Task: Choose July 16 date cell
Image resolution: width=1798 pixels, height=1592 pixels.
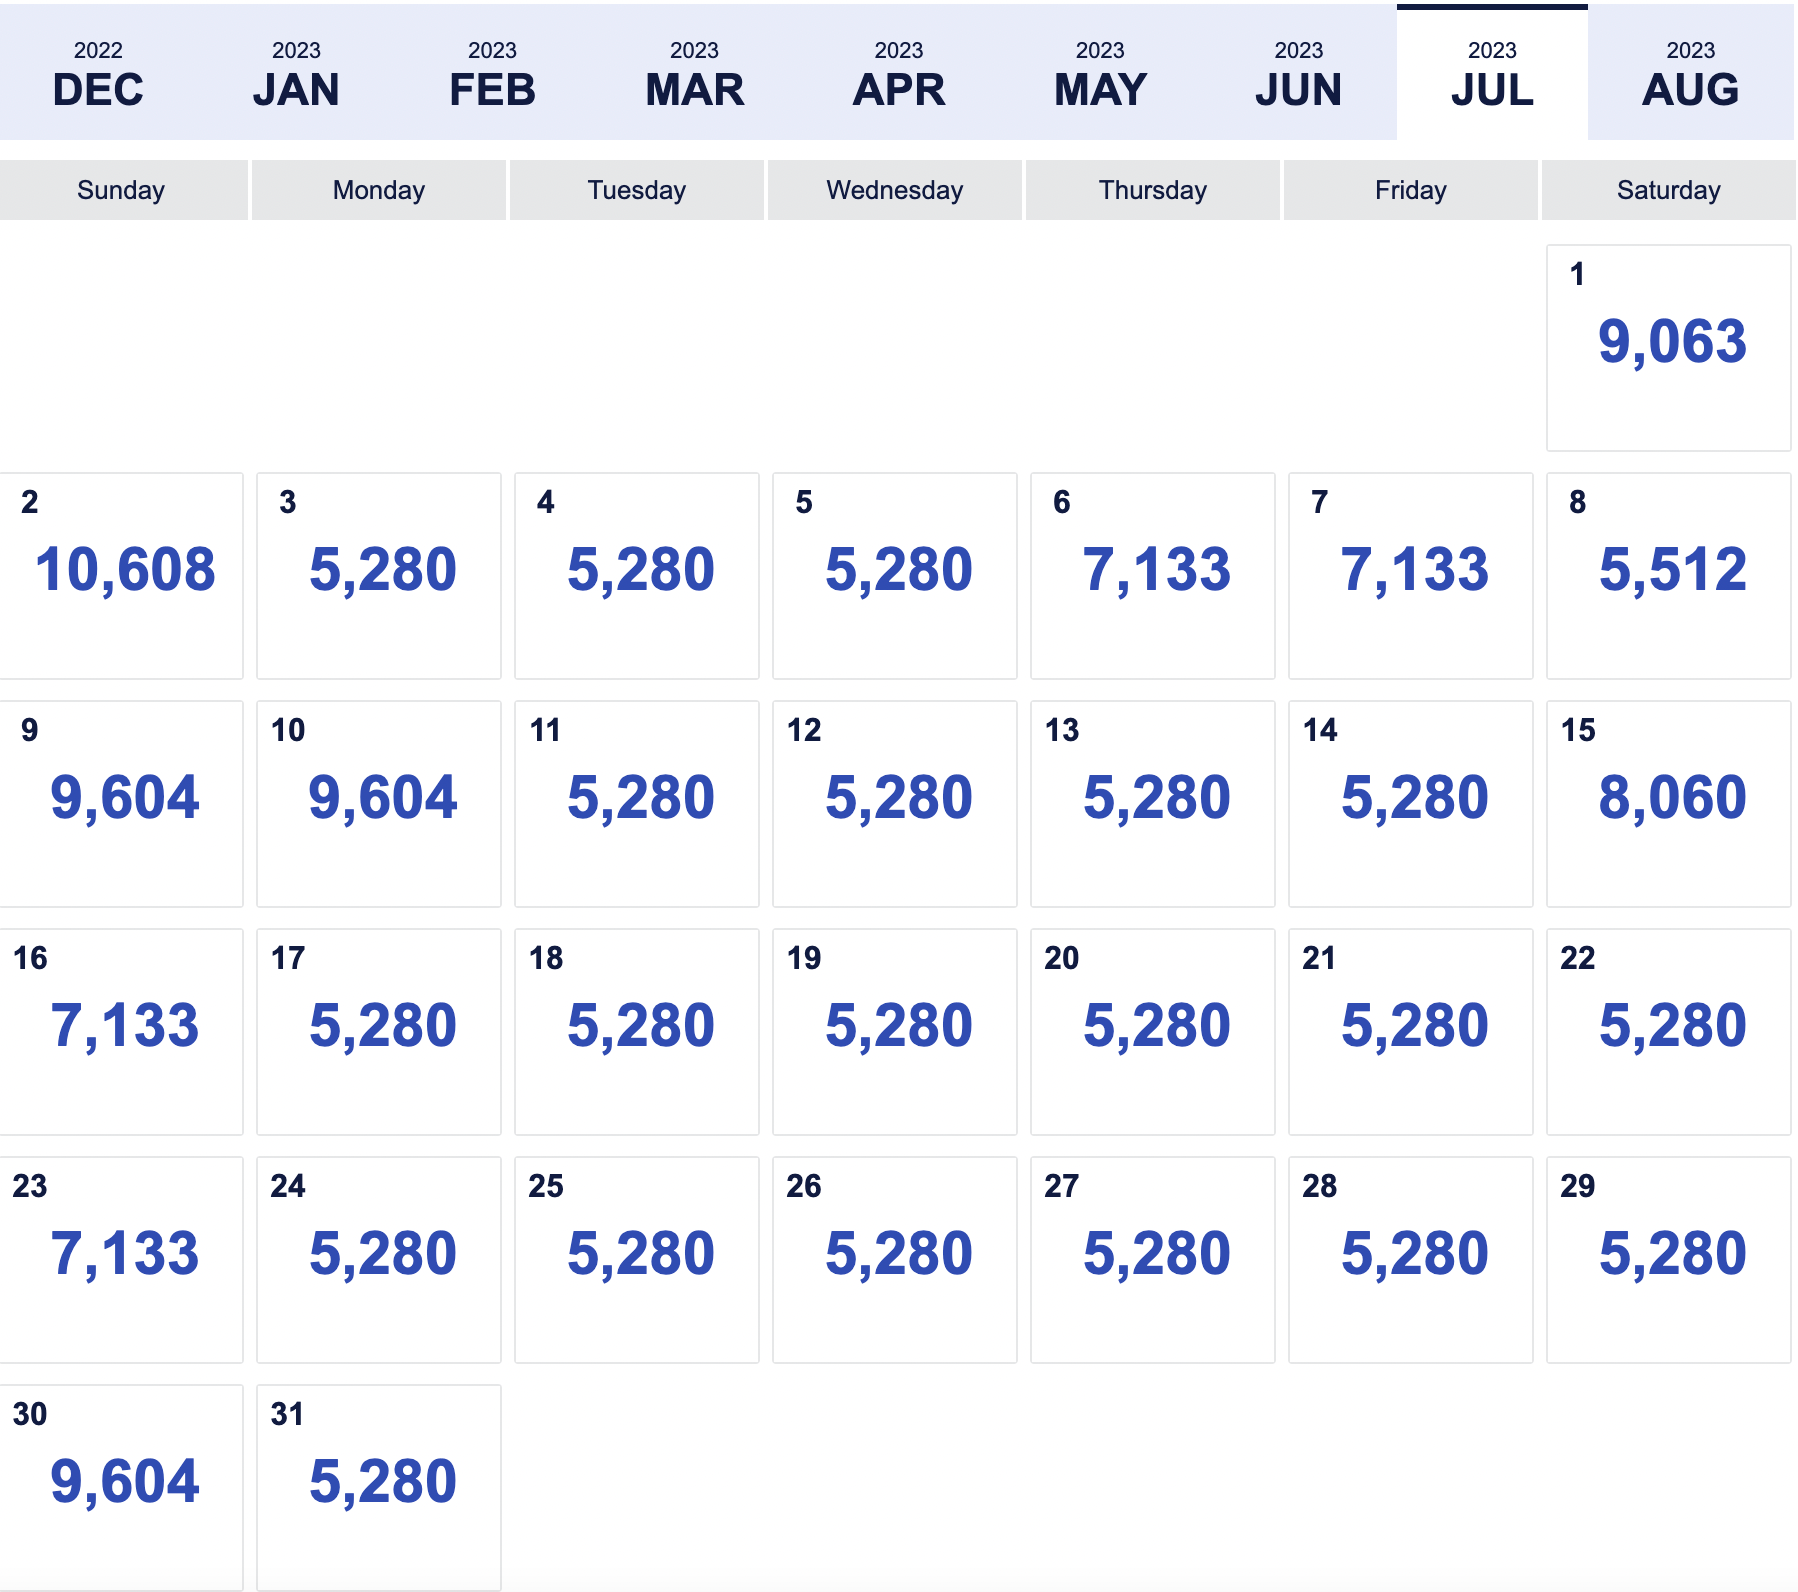Action: (121, 1032)
